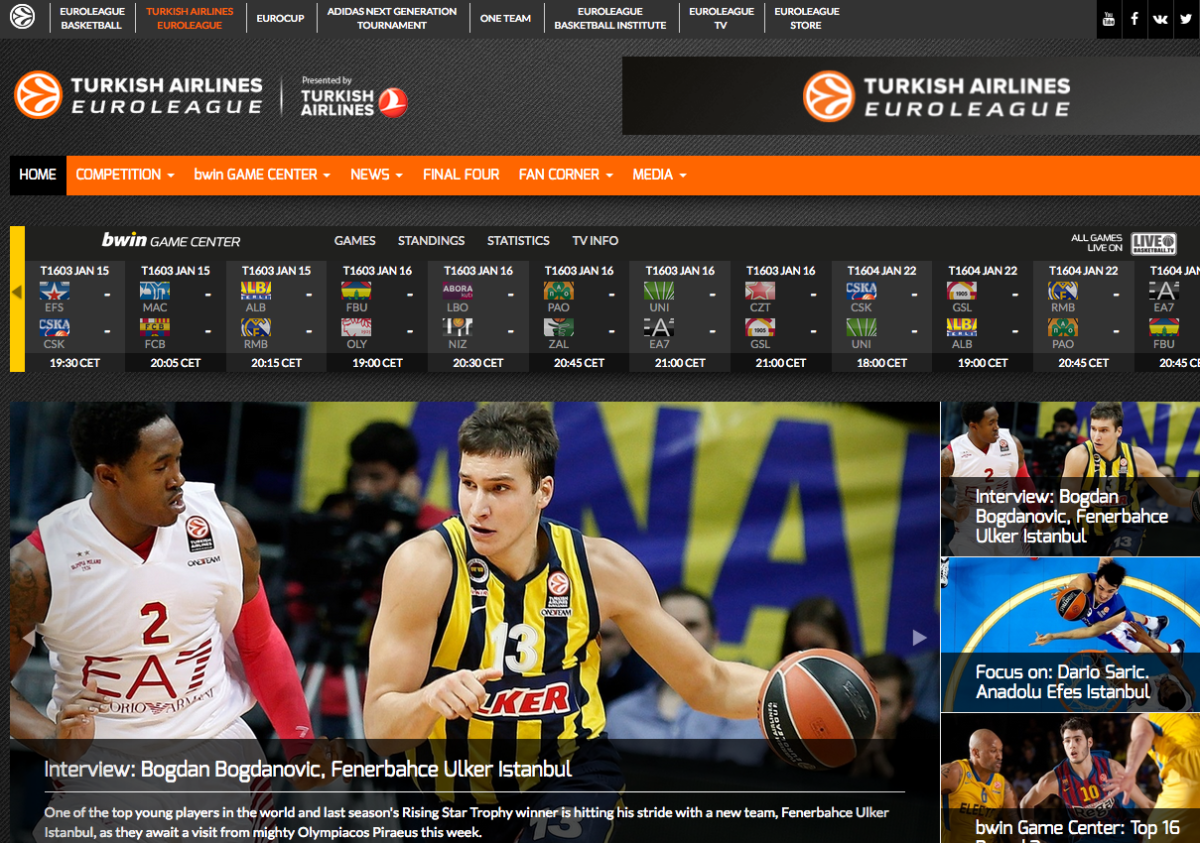Image resolution: width=1200 pixels, height=843 pixels.
Task: Click the main headline about Bogdan Bogdanovic
Action: click(308, 769)
